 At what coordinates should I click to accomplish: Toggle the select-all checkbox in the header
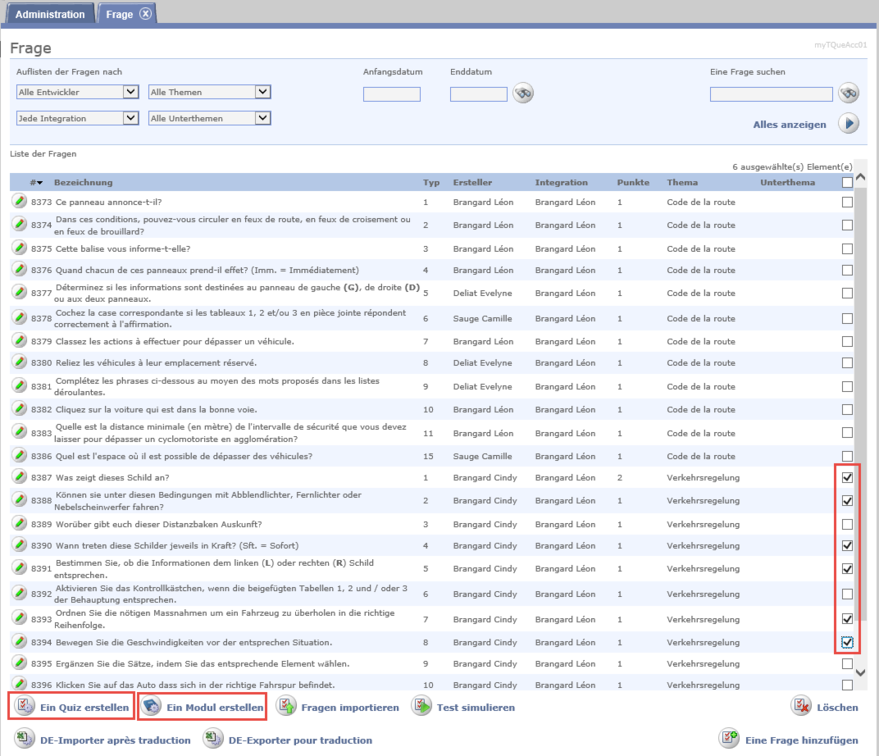(847, 183)
